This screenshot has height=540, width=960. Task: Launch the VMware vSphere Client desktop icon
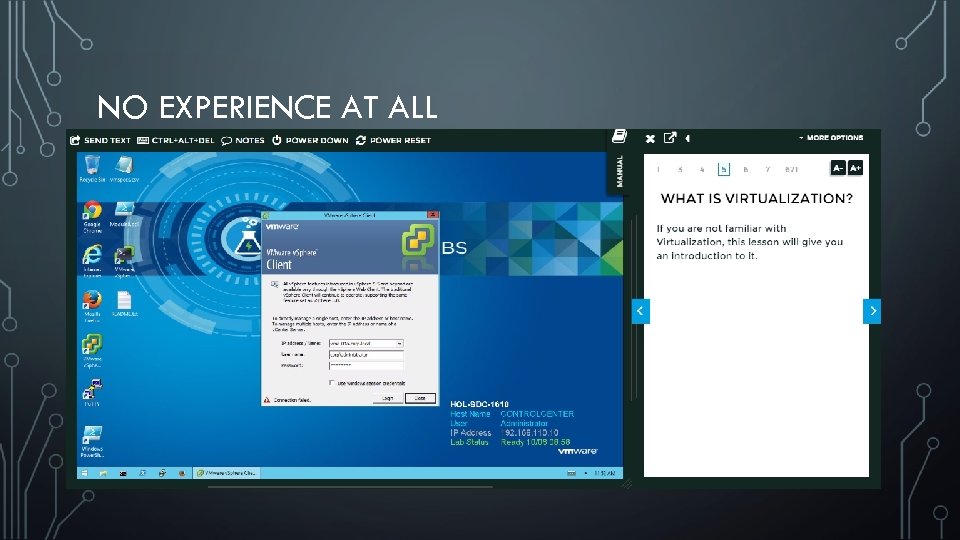[92, 350]
